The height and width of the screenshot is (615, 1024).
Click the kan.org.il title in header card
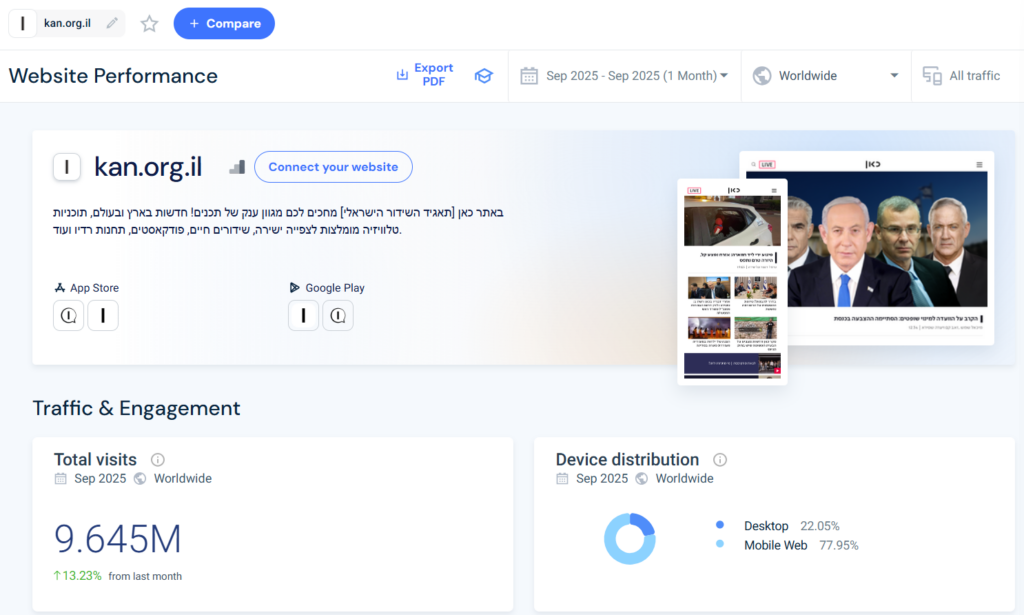pyautogui.click(x=148, y=167)
